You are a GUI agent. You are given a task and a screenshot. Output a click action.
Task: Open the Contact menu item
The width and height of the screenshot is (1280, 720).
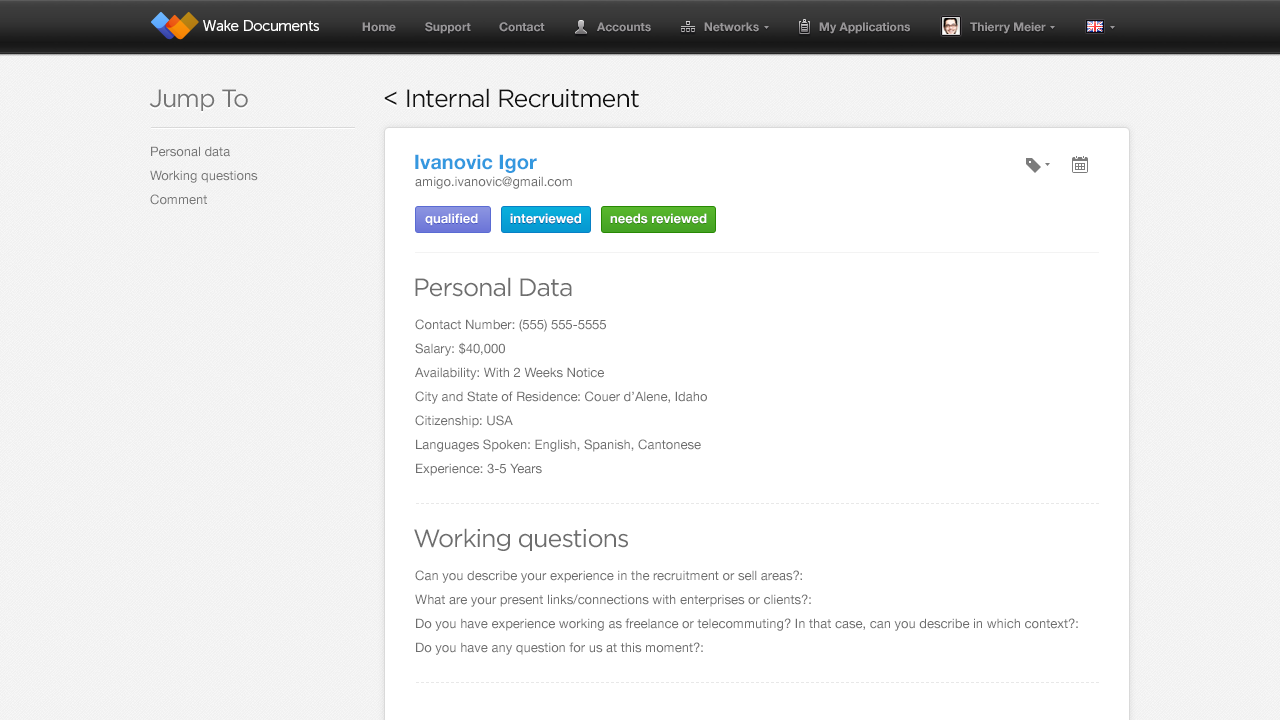(522, 27)
